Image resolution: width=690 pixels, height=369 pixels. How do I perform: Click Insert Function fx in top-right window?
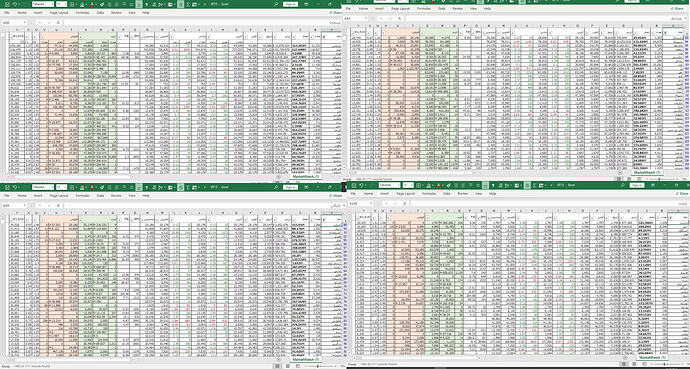pyautogui.click(x=399, y=18)
